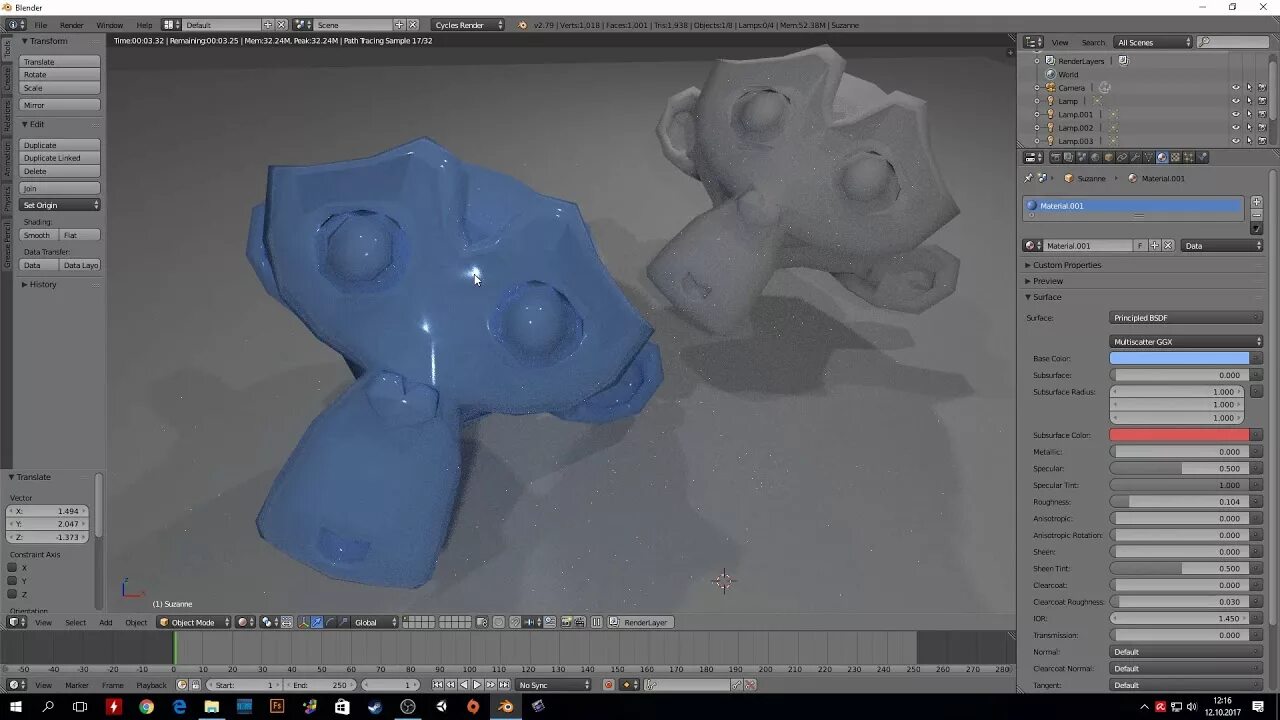Image resolution: width=1280 pixels, height=720 pixels.
Task: Open Google Chrome from the taskbar
Action: (x=147, y=707)
